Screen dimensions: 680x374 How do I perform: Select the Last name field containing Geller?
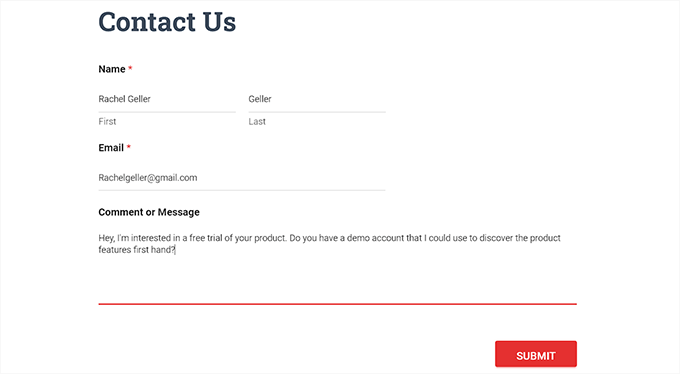(x=317, y=99)
